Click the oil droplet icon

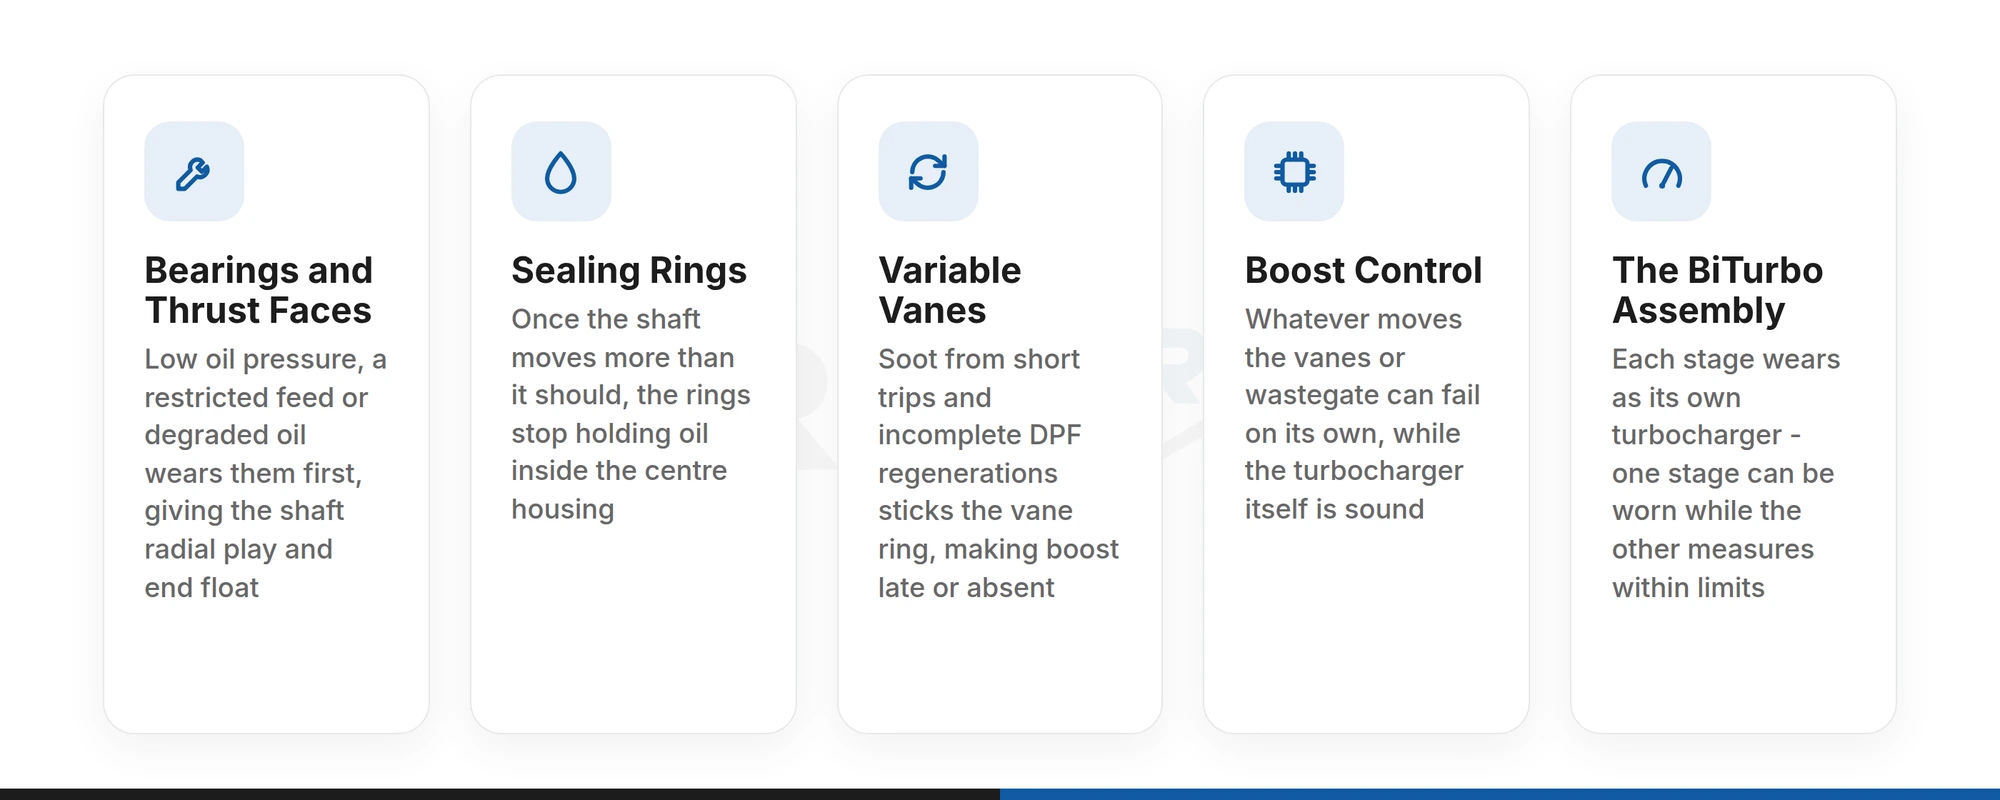pyautogui.click(x=561, y=172)
